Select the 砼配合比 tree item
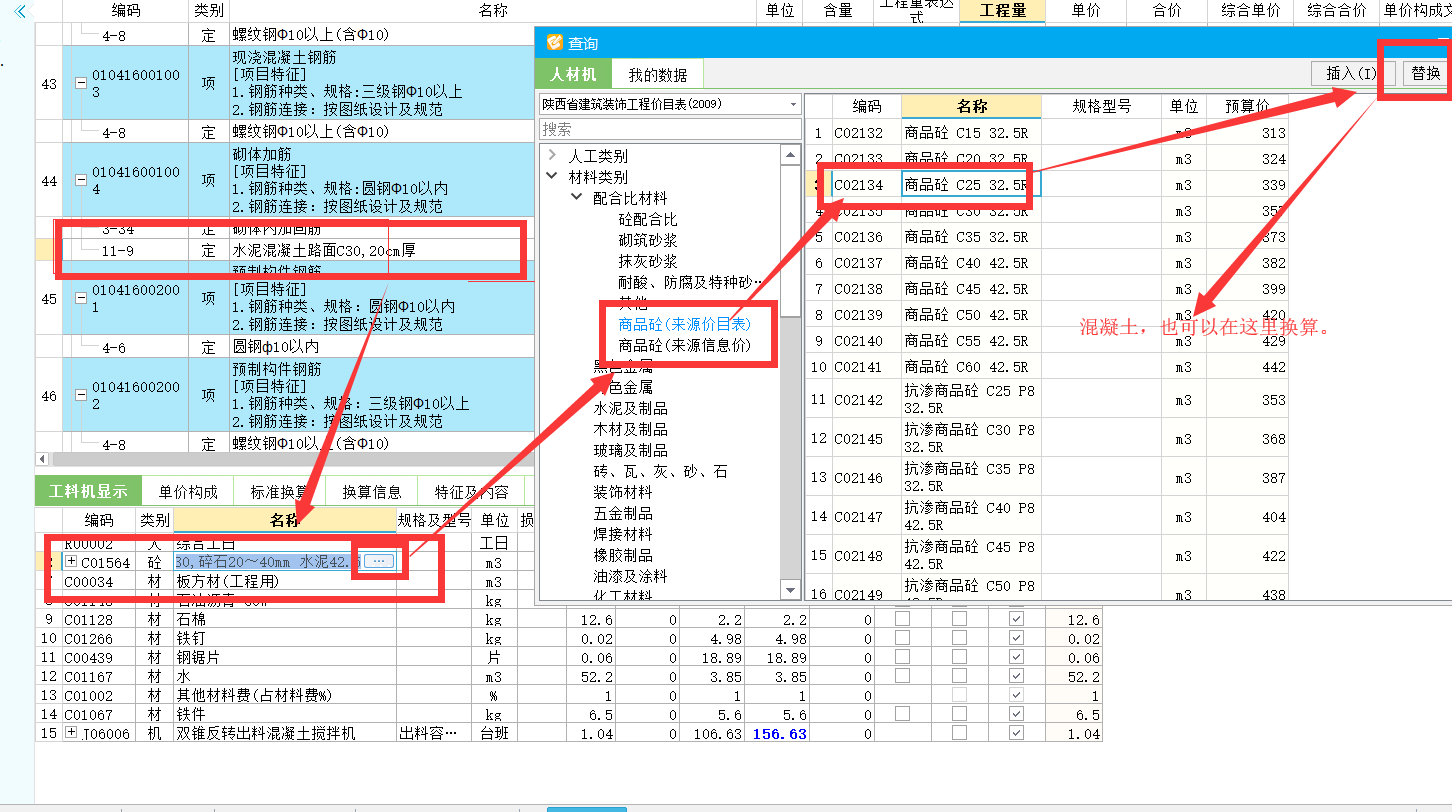The image size is (1452, 812). [x=647, y=219]
